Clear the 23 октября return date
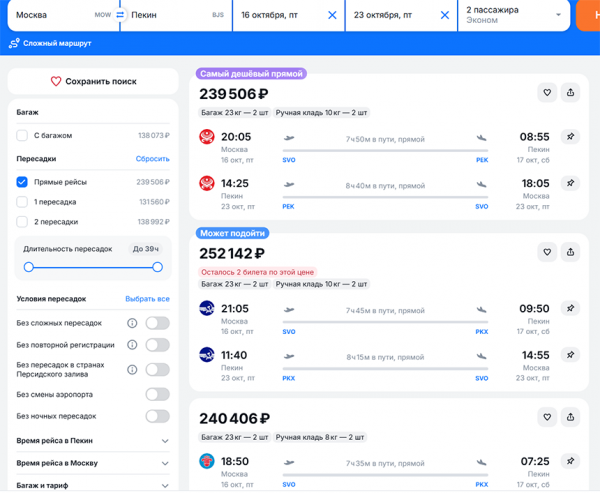Screen dimensions: 600x493 445,15
